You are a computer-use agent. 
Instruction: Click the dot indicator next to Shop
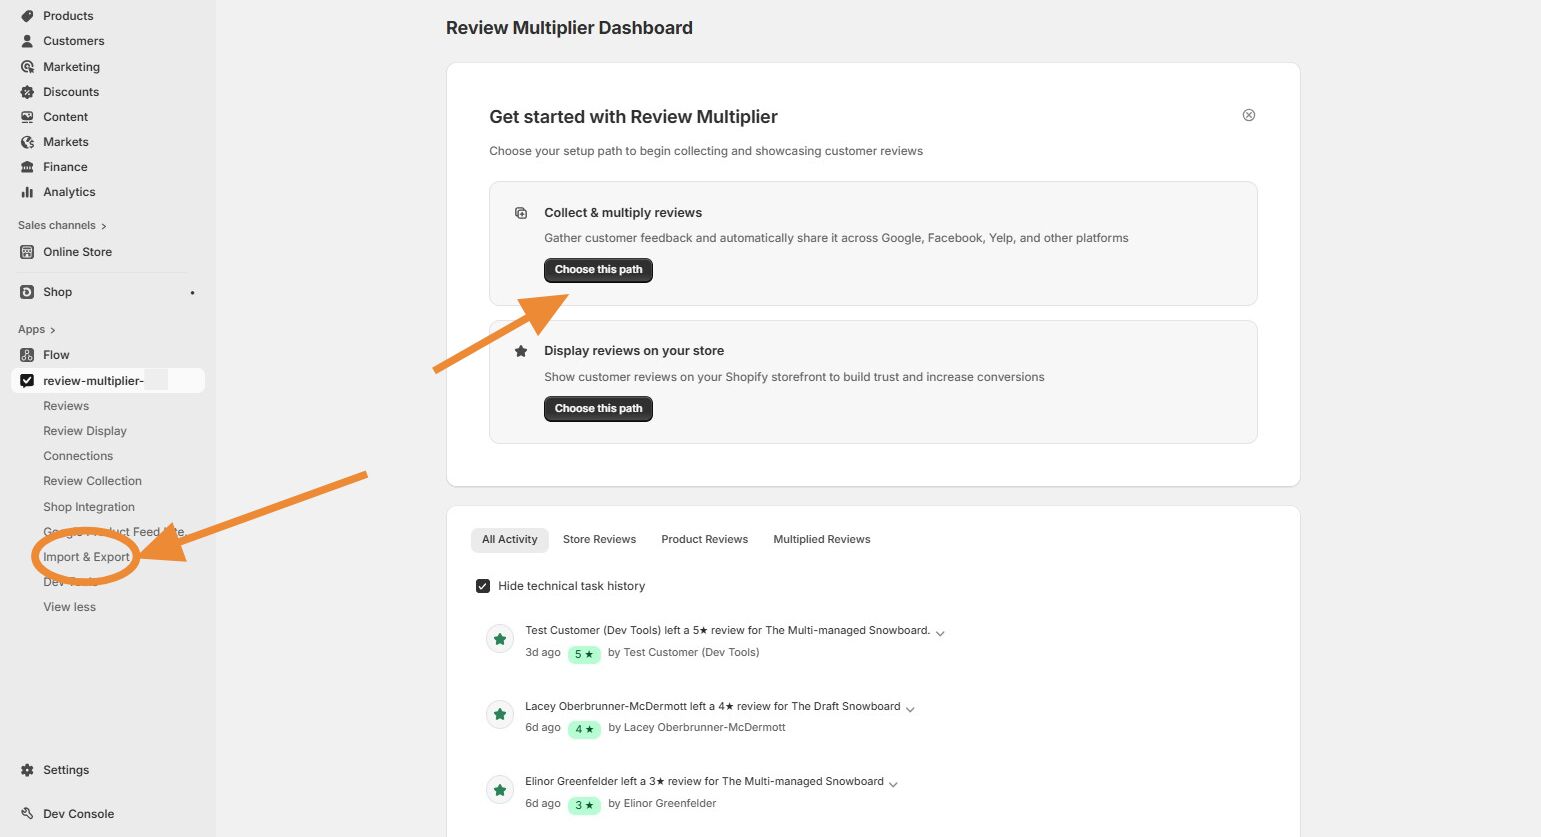point(192,293)
